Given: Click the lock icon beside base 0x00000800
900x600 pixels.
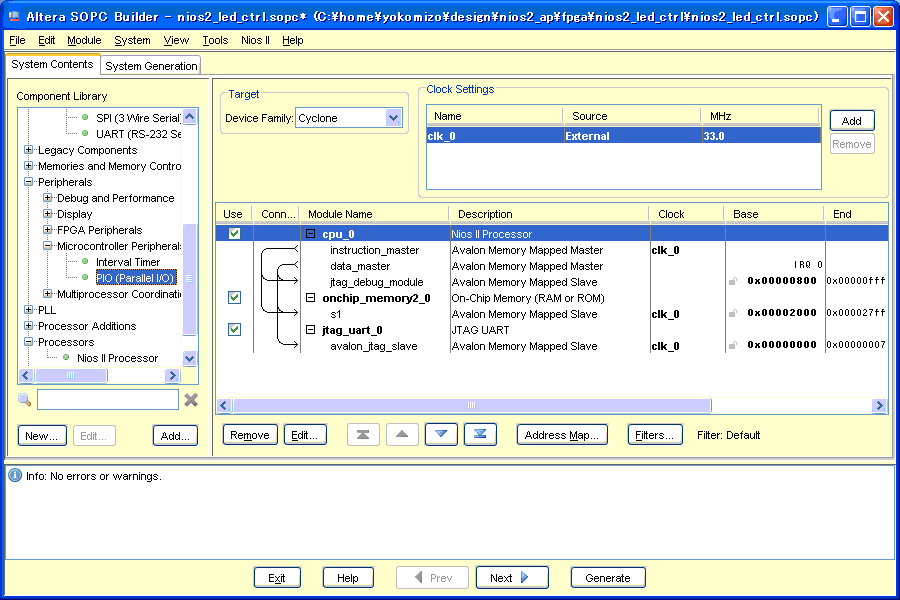Looking at the screenshot, I should (x=733, y=281).
